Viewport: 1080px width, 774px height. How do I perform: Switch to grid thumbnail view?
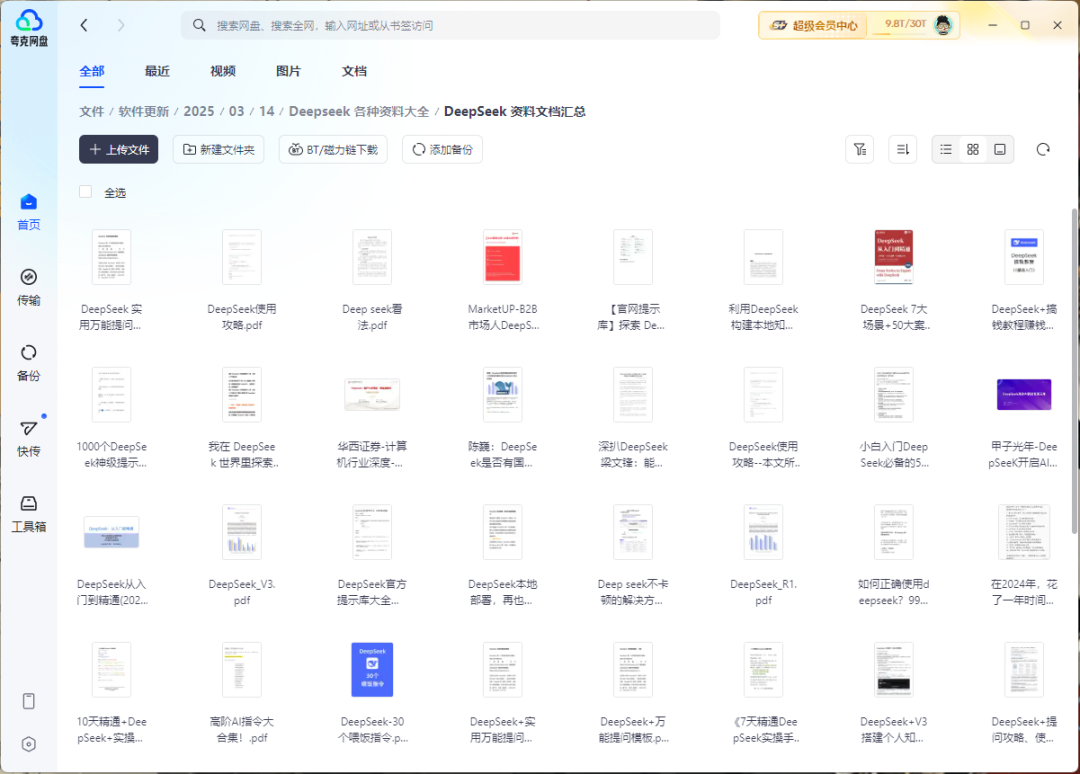pyautogui.click(x=973, y=149)
